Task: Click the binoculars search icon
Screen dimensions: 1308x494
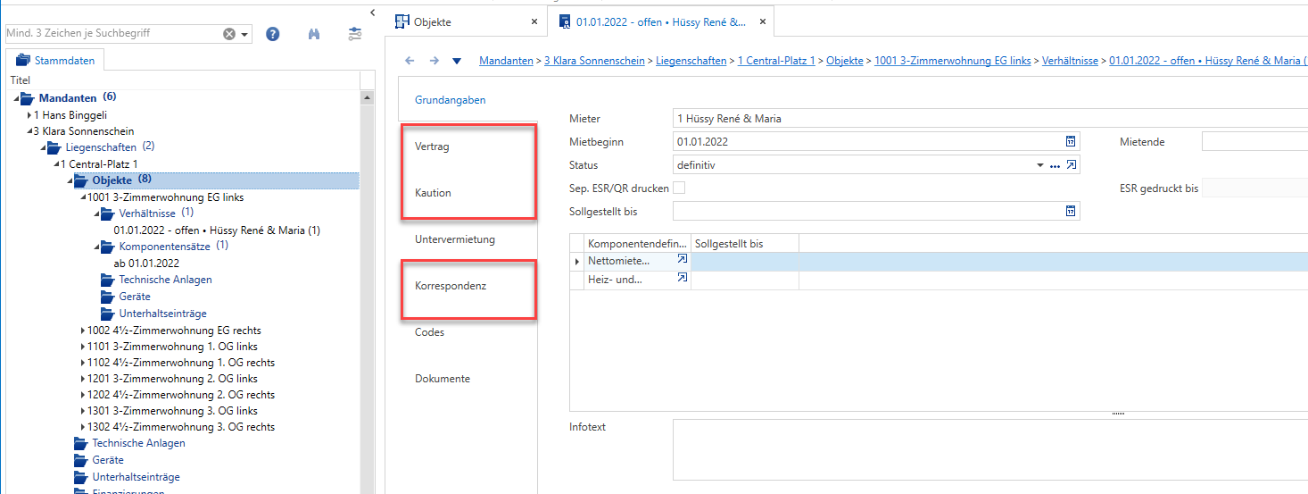Action: pyautogui.click(x=314, y=34)
